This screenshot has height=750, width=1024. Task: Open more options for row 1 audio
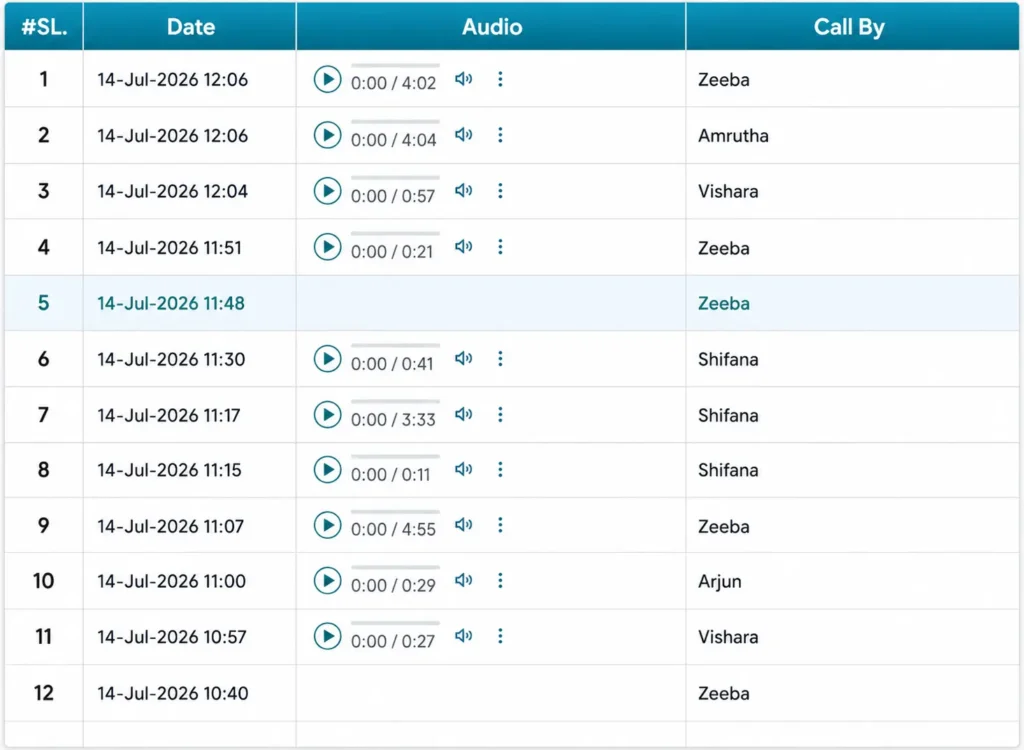pyautogui.click(x=500, y=79)
